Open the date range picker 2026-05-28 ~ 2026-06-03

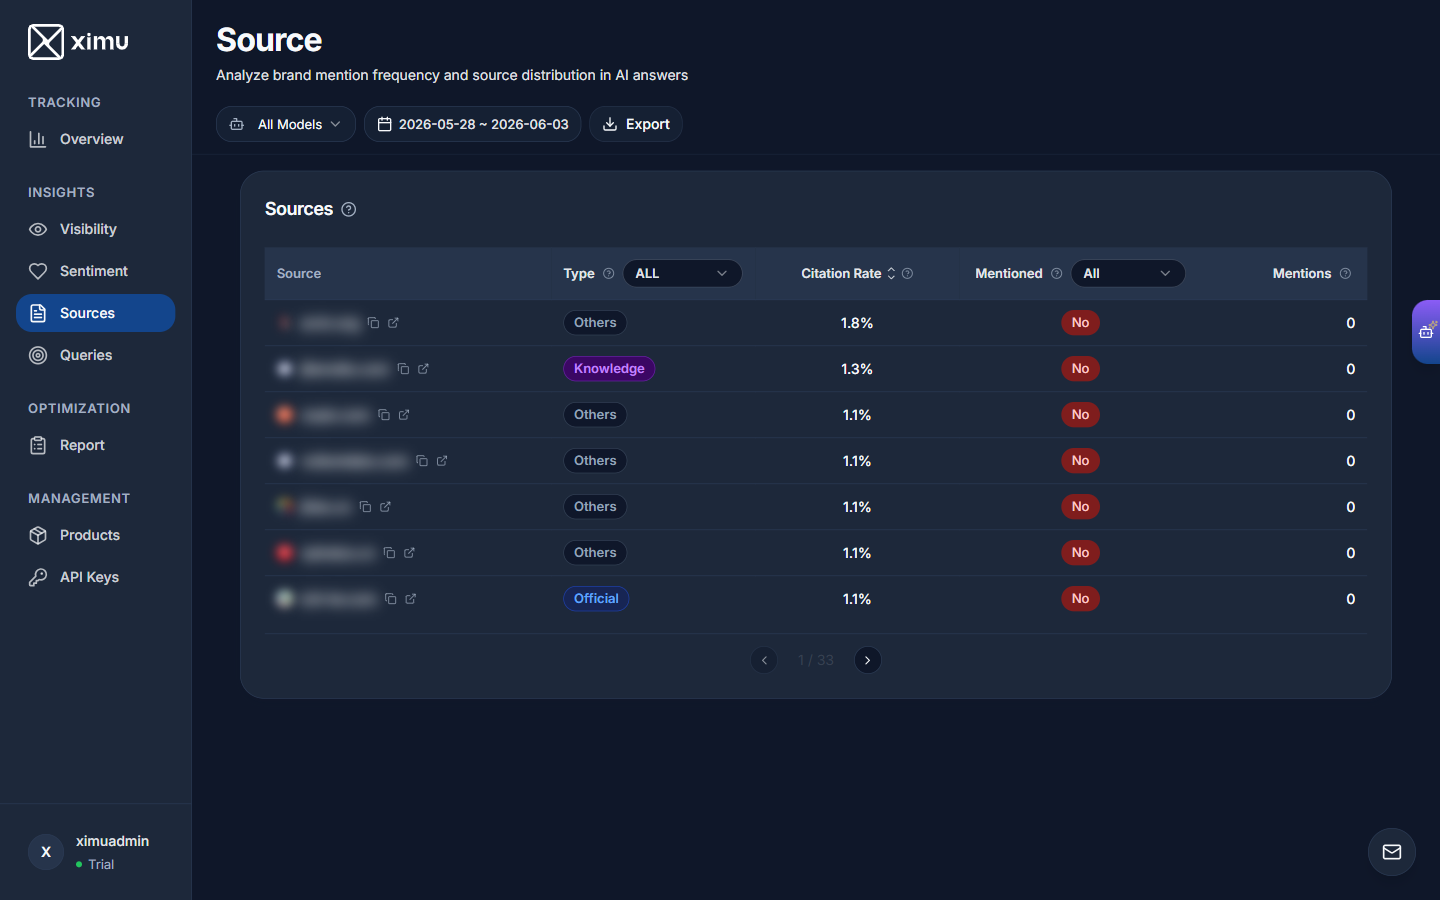[472, 124]
